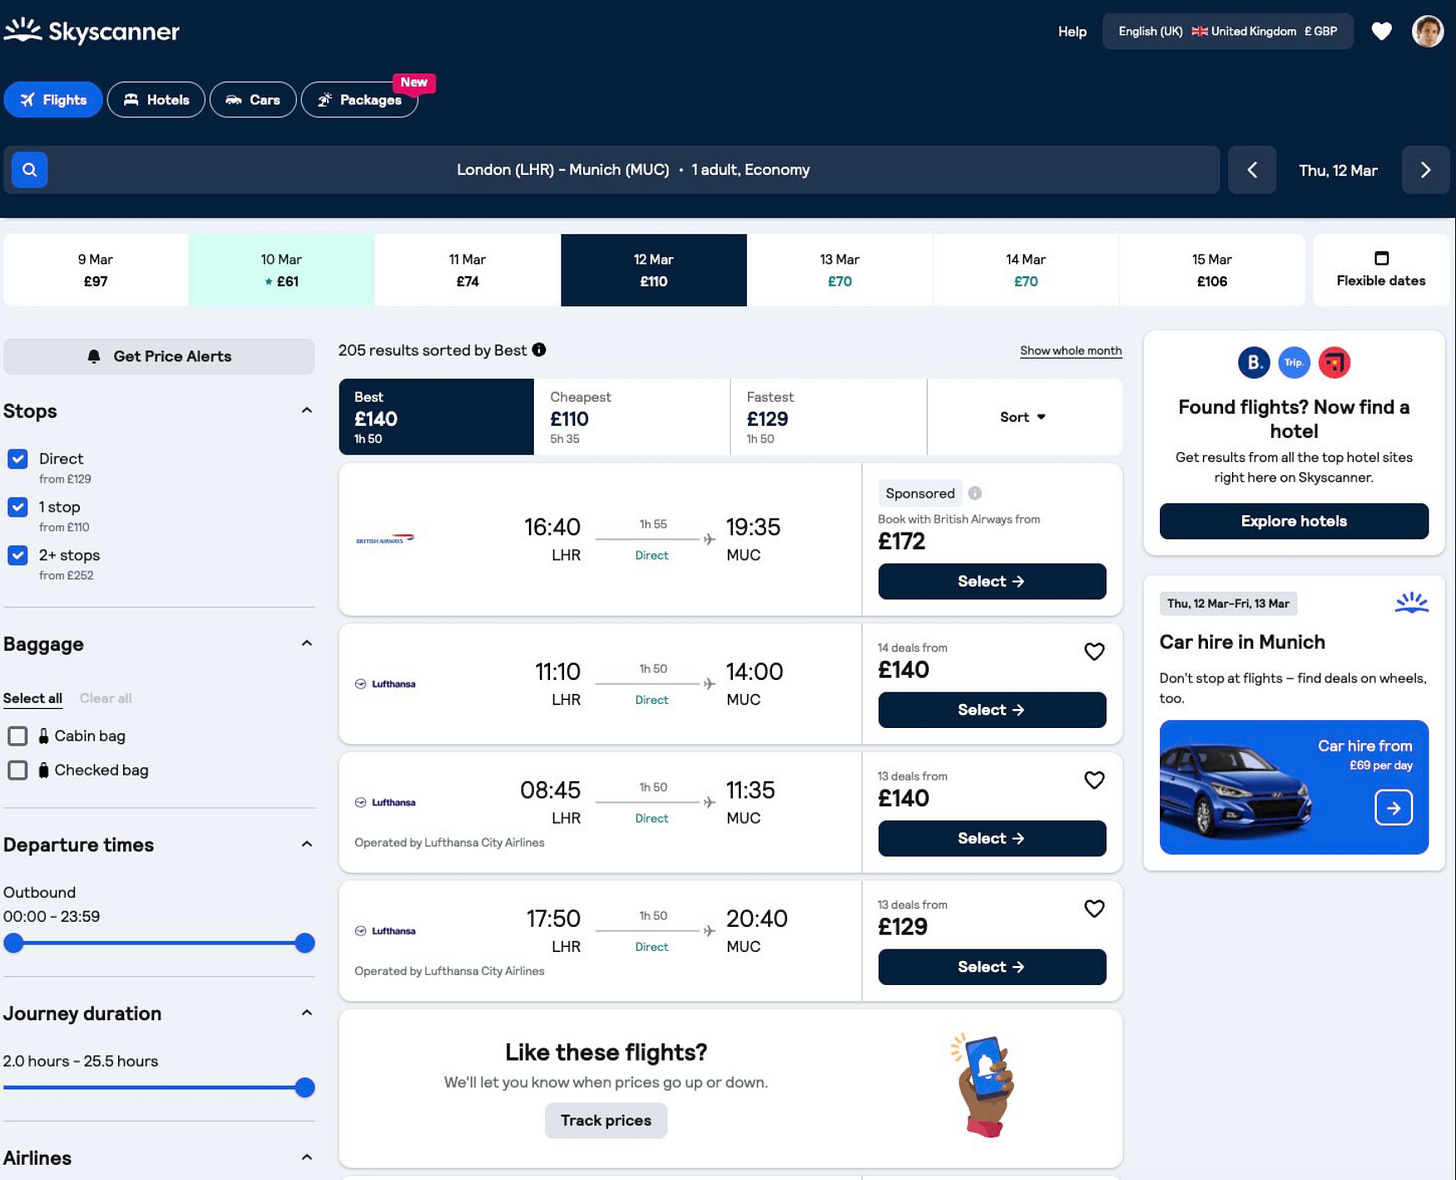Open the Sort dropdown
Image resolution: width=1456 pixels, height=1180 pixels.
pos(1024,417)
